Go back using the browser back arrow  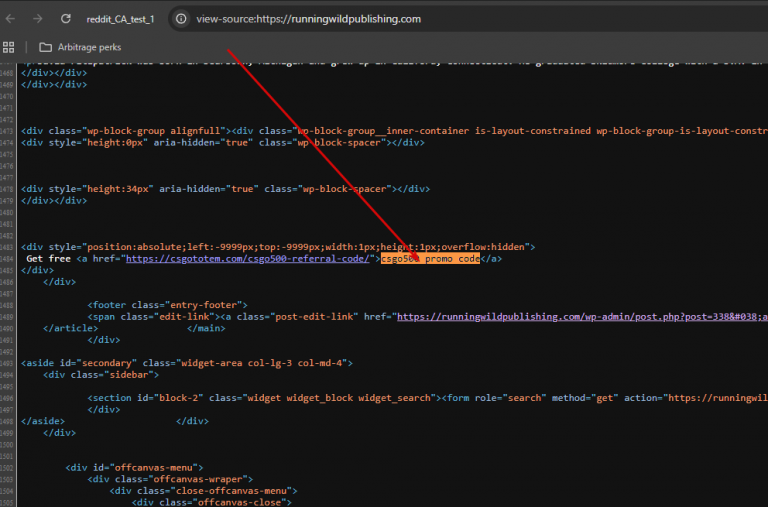pos(10,19)
